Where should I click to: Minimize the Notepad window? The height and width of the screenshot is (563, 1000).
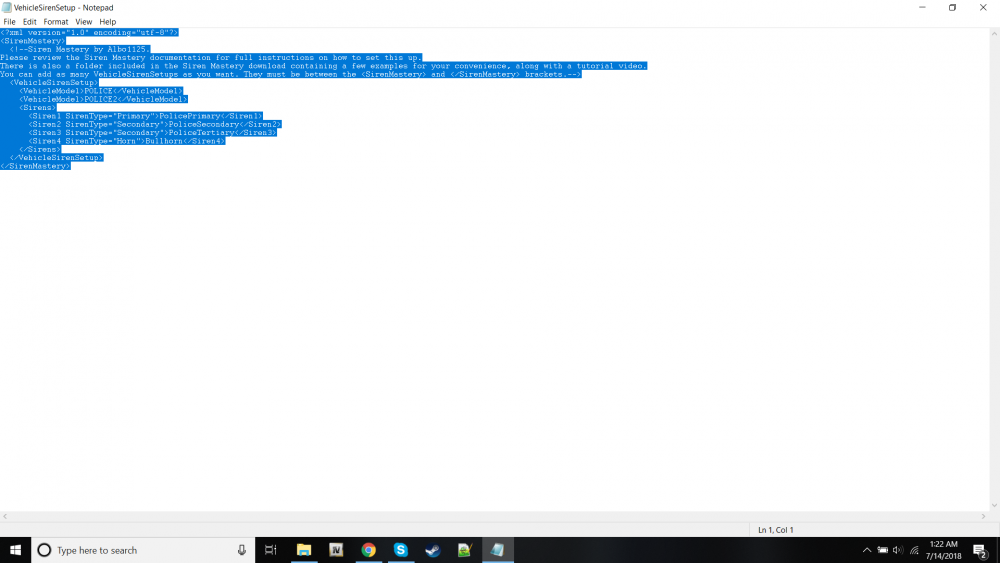[922, 8]
